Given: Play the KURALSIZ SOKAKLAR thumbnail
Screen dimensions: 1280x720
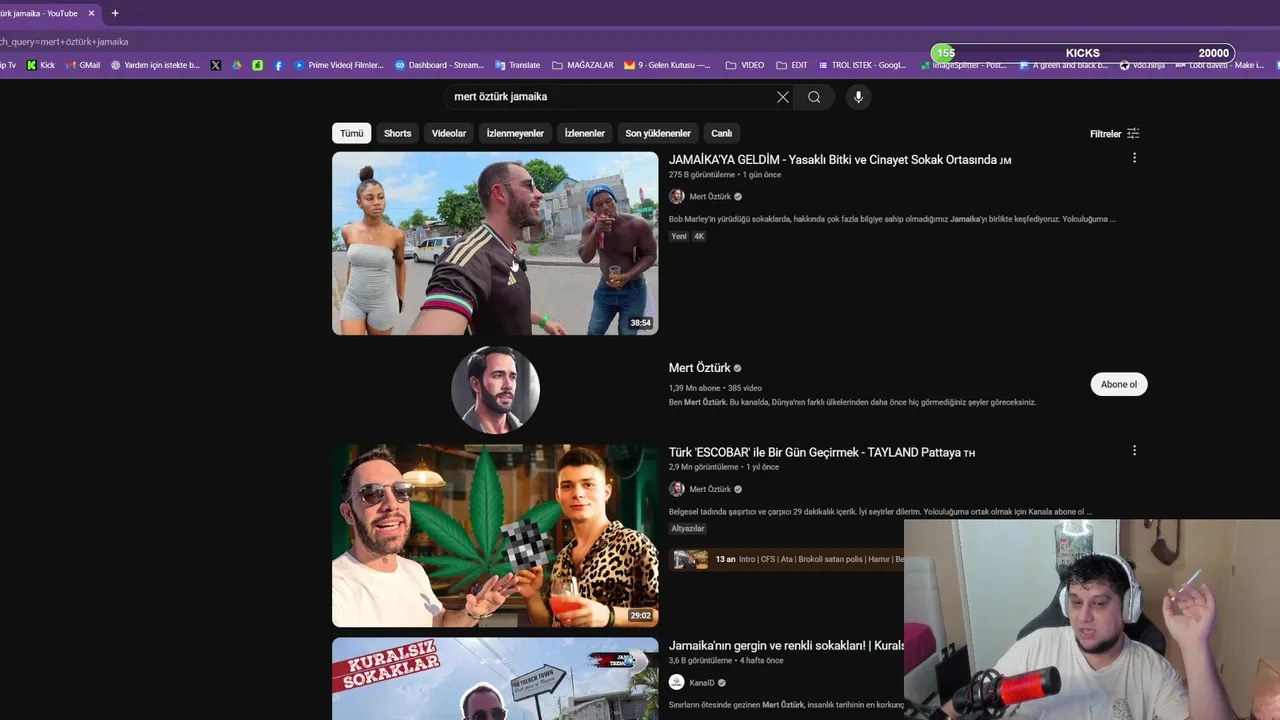Looking at the screenshot, I should (x=495, y=679).
